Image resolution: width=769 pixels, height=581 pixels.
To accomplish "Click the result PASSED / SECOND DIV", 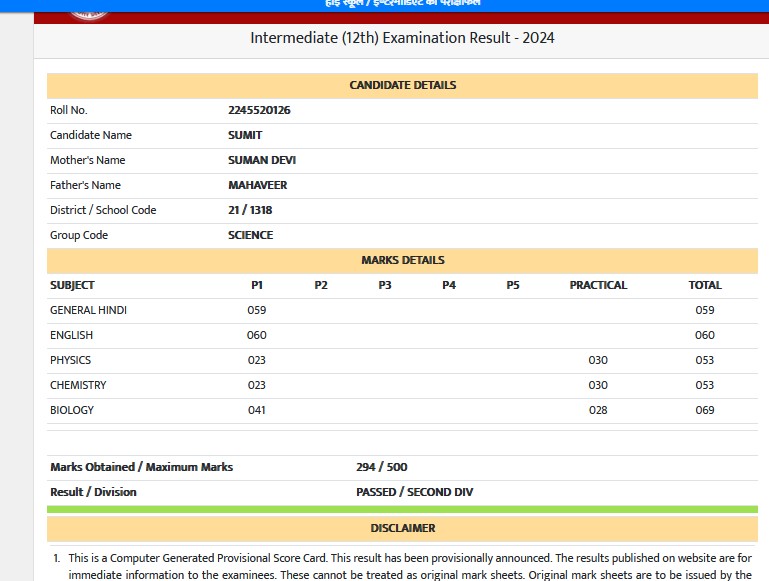I will [414, 492].
